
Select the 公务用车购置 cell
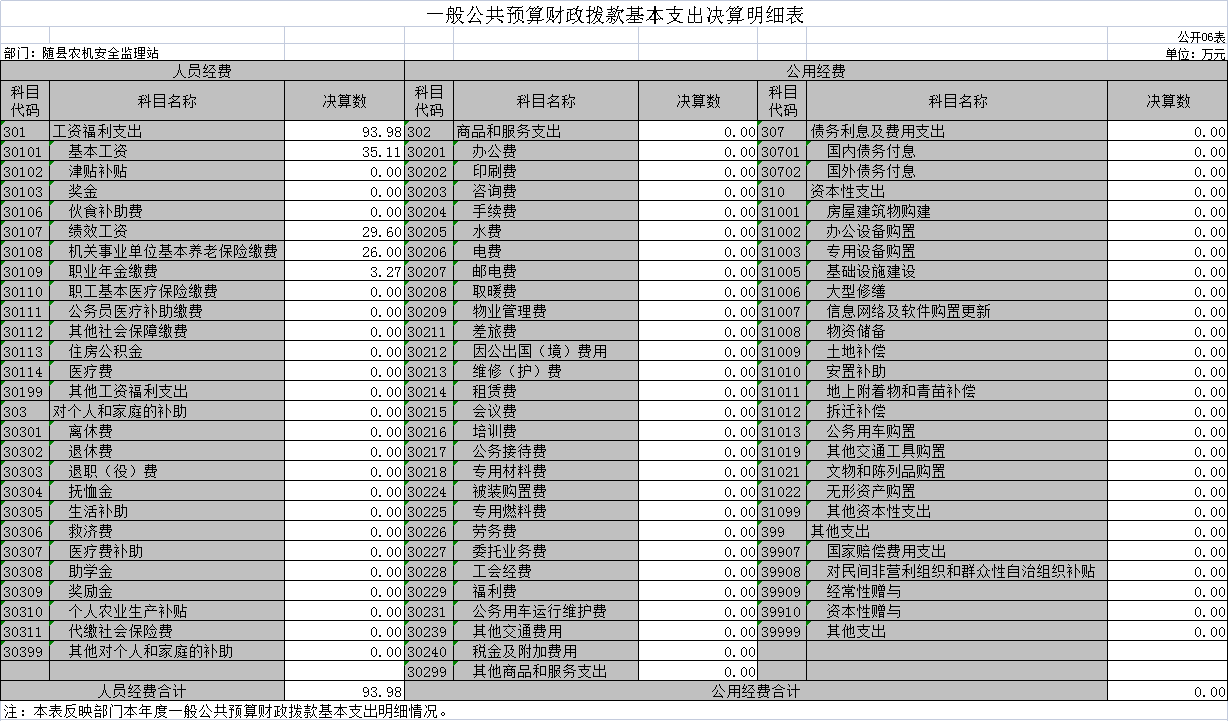(957, 431)
